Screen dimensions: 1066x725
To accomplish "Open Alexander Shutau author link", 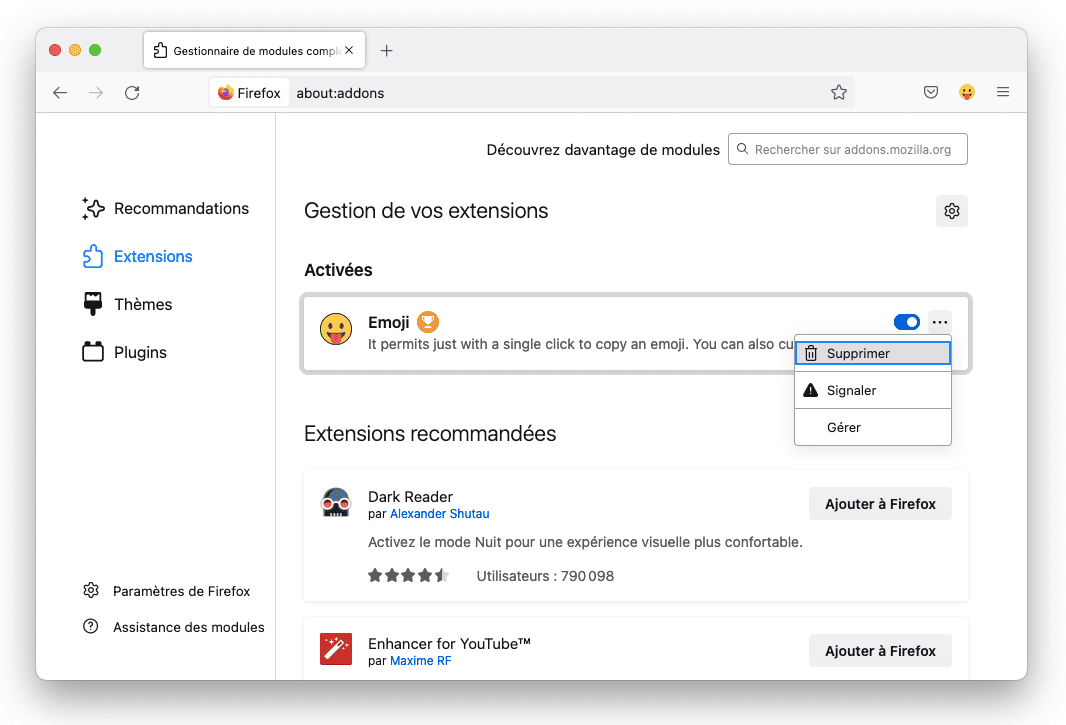I will click(x=440, y=513).
